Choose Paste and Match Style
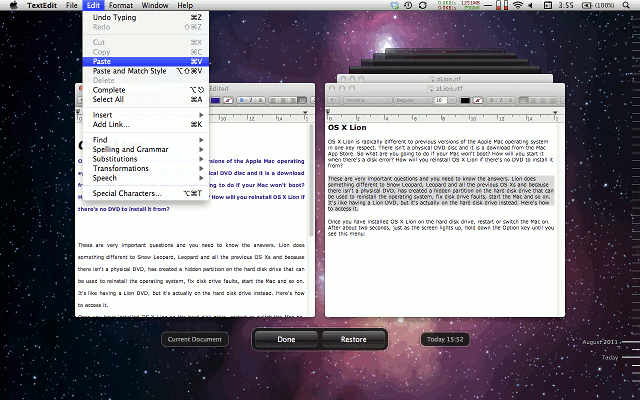Viewport: 640px width, 400px height. click(146, 71)
